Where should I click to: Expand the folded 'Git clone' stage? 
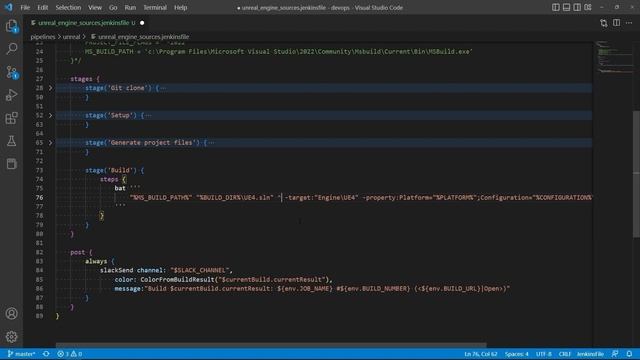pyautogui.click(x=51, y=88)
